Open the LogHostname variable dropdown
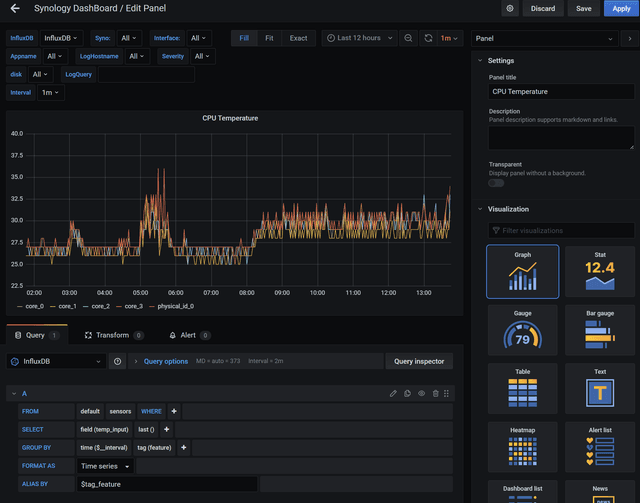Image resolution: width=640 pixels, height=503 pixels. pyautogui.click(x=137, y=56)
